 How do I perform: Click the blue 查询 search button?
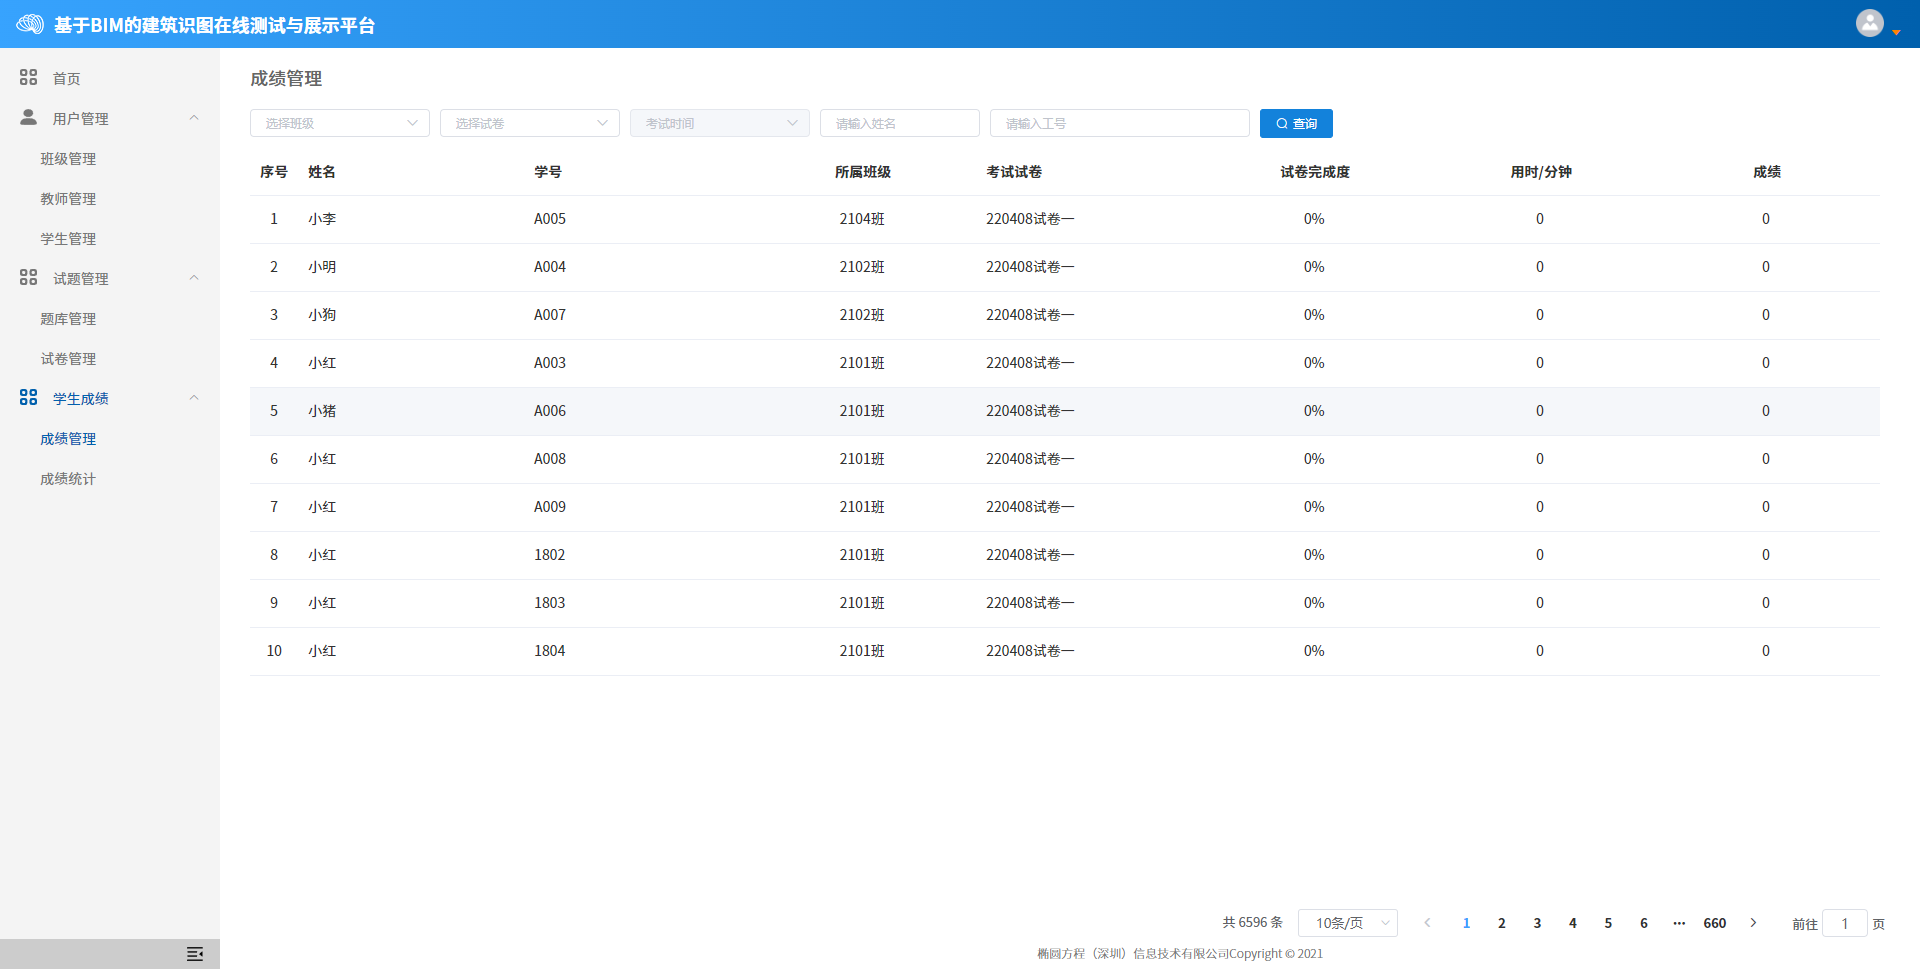pos(1296,123)
